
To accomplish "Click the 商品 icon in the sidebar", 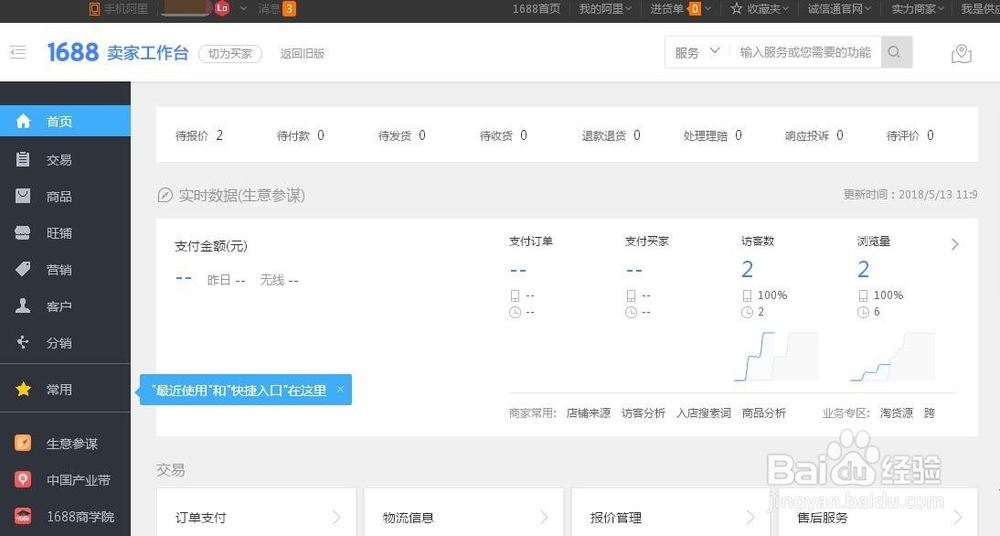I will pyautogui.click(x=23, y=196).
